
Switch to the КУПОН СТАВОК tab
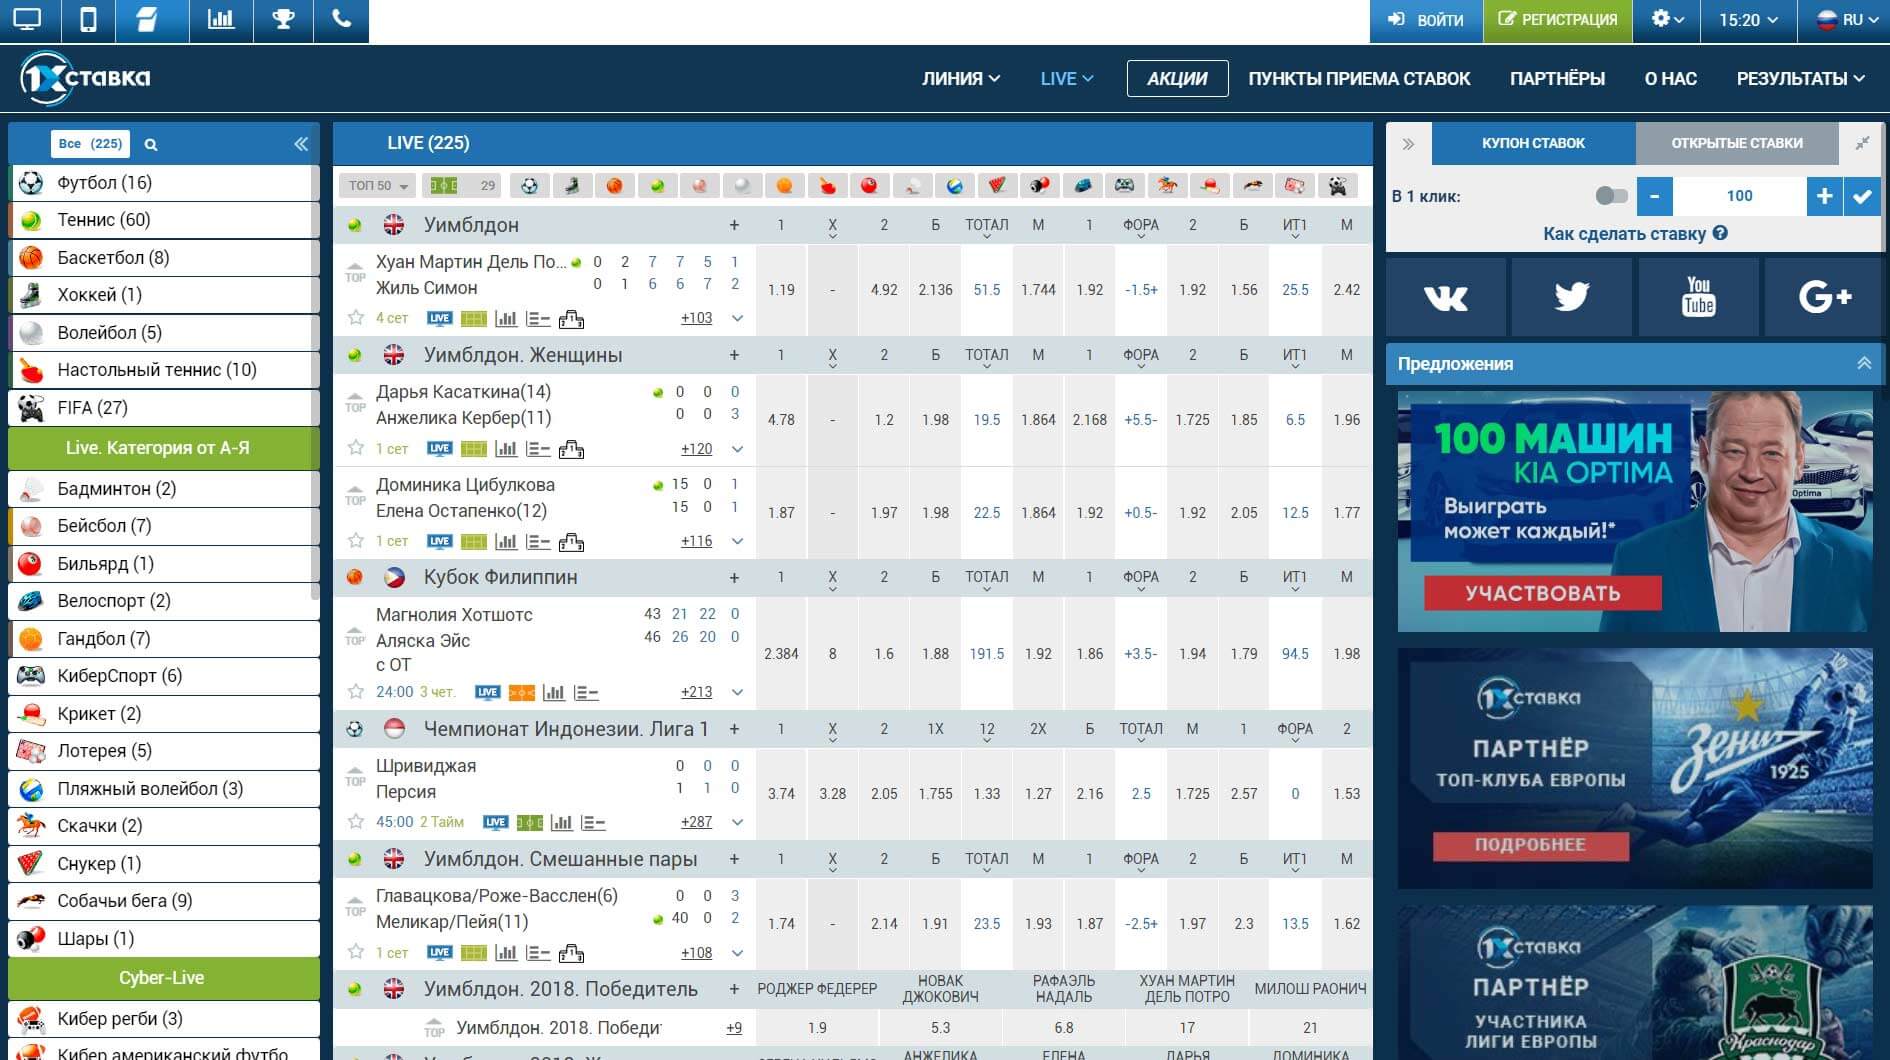point(1533,143)
